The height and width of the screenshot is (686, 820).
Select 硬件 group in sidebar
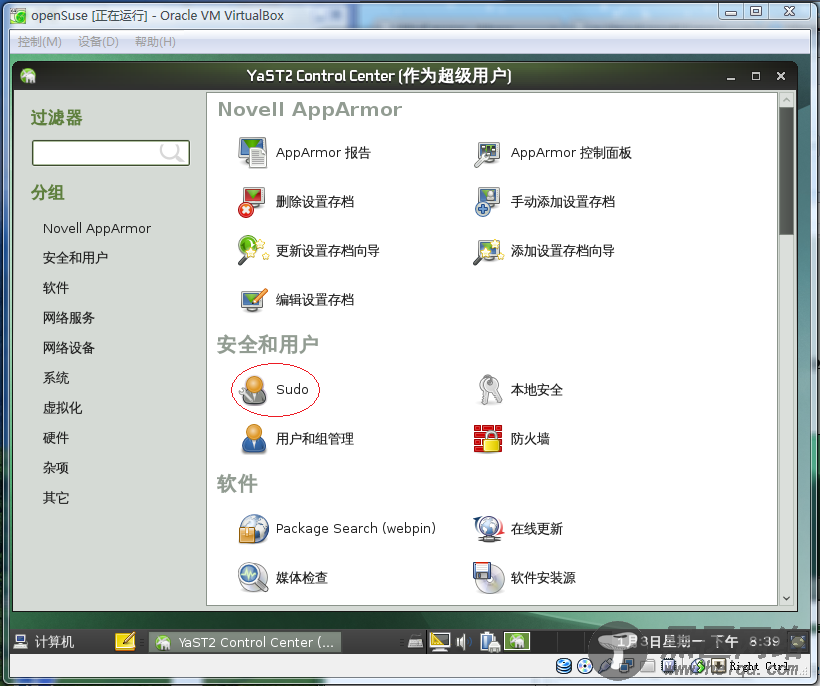pyautogui.click(x=55, y=438)
